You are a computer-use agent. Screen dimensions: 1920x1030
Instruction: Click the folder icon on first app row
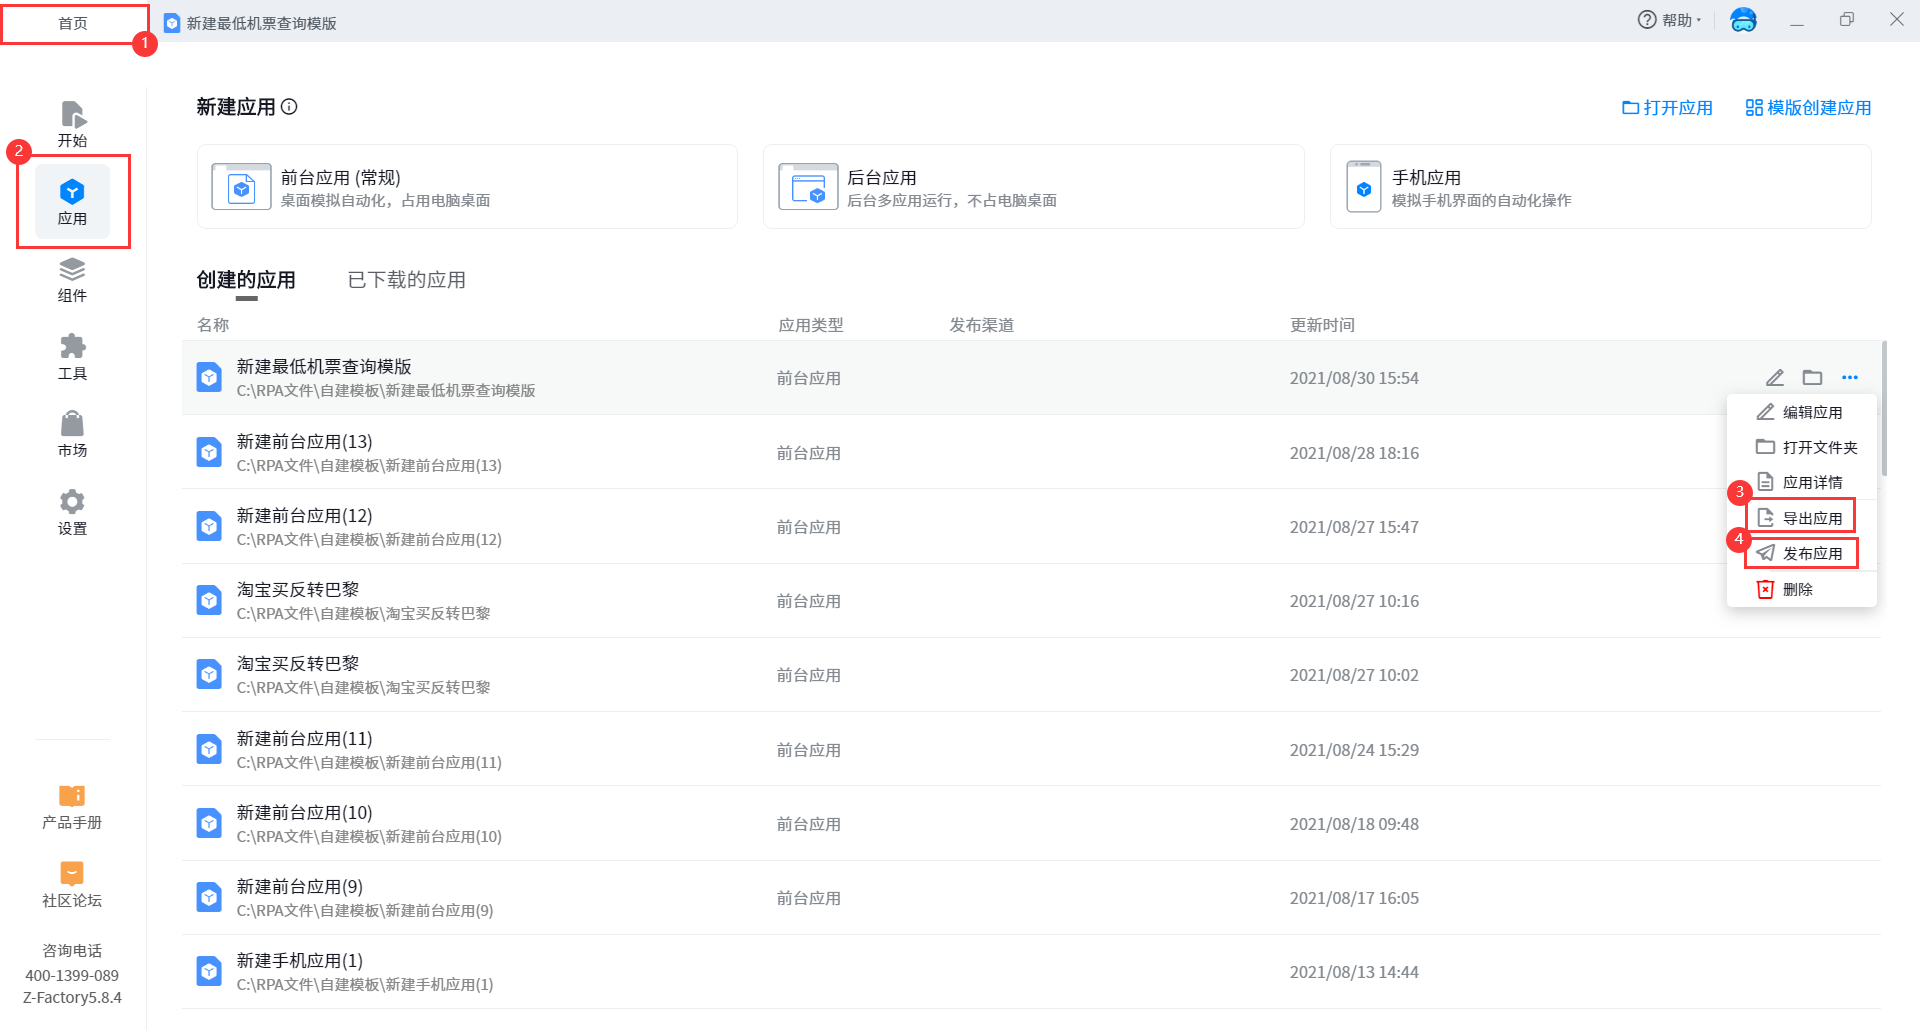click(1812, 378)
